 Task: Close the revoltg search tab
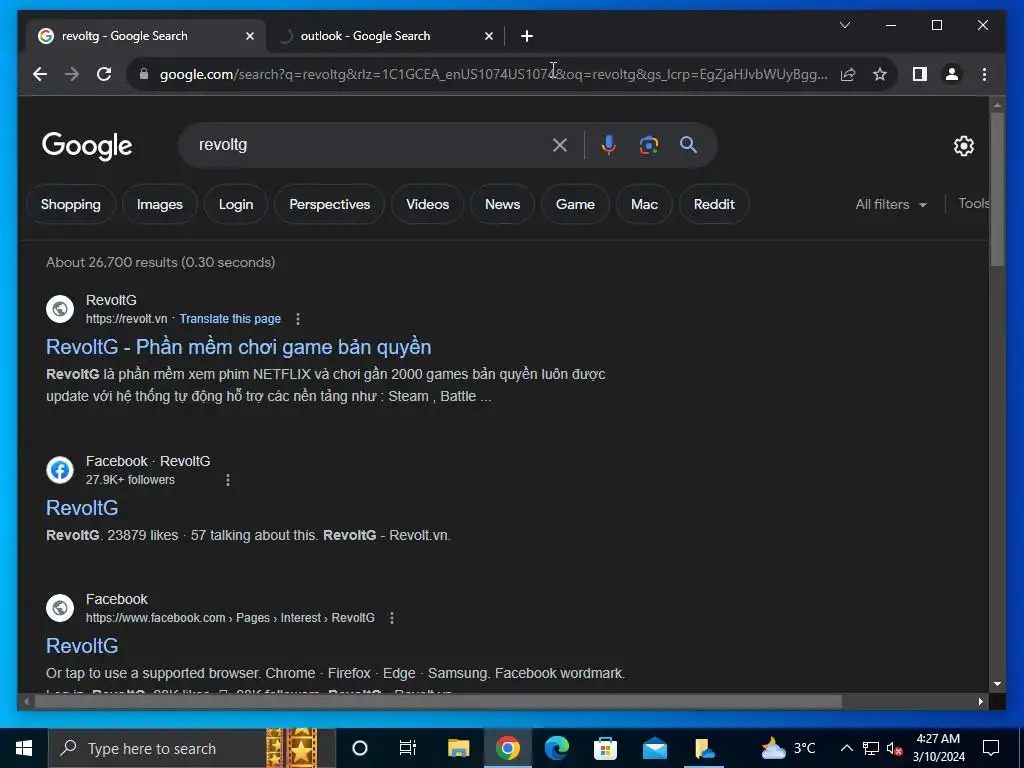tap(249, 36)
